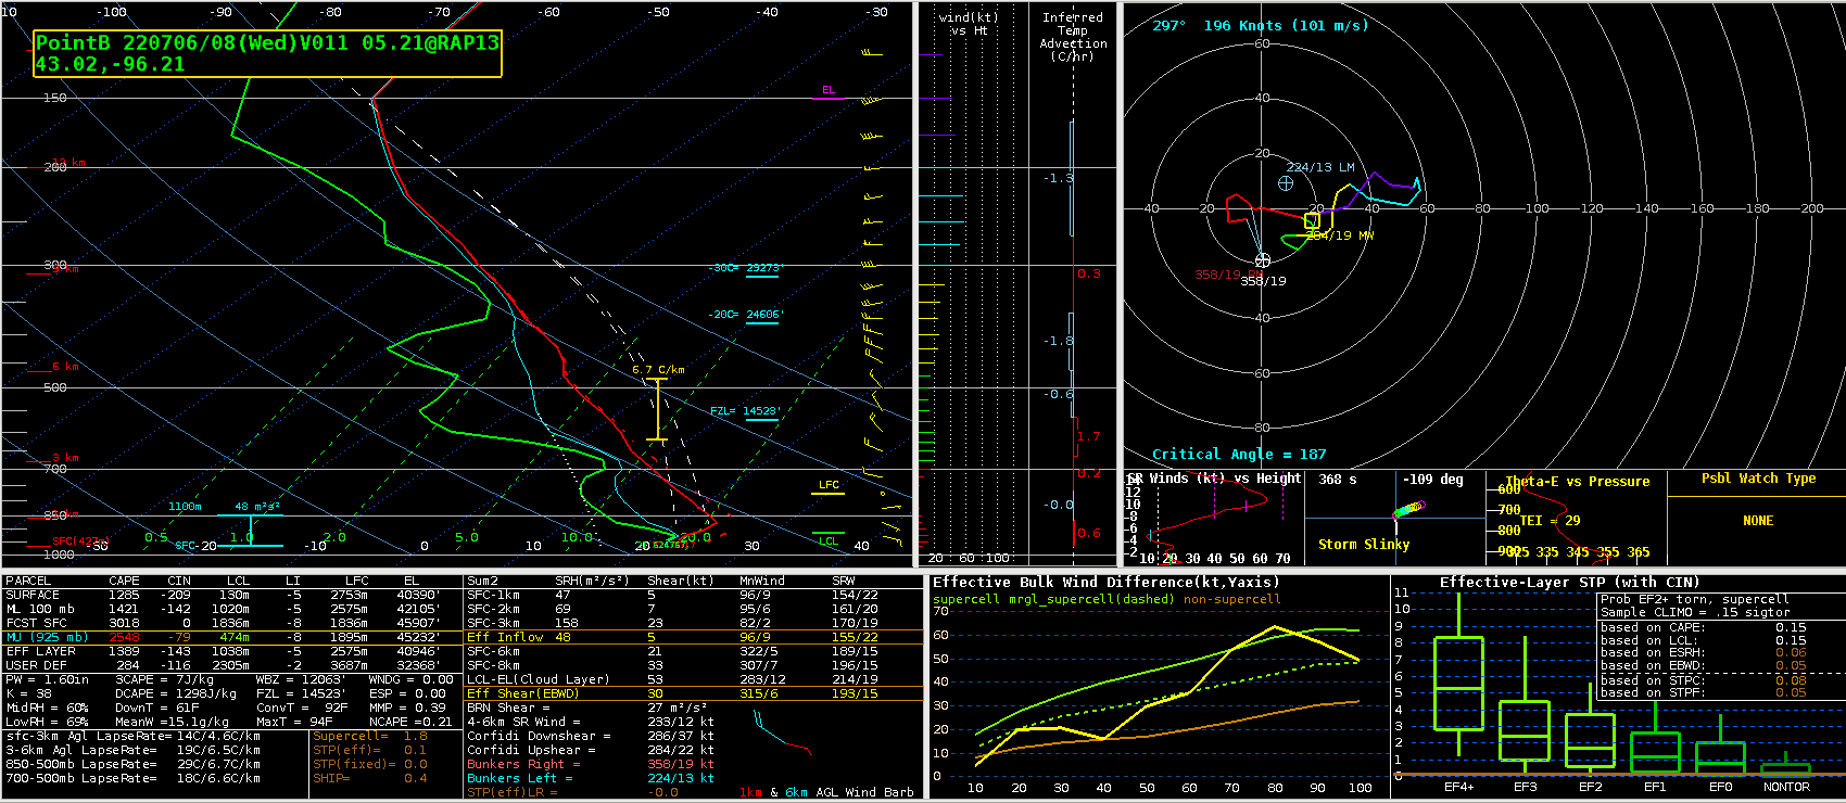Click the 'ConvT = 92F' value
This screenshot has height=803, width=1846.
click(x=302, y=707)
